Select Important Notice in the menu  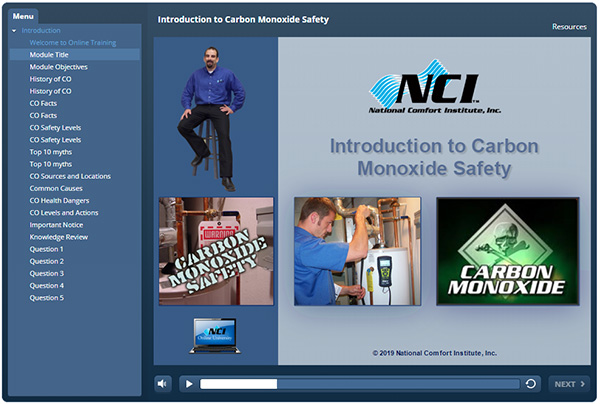(56, 225)
